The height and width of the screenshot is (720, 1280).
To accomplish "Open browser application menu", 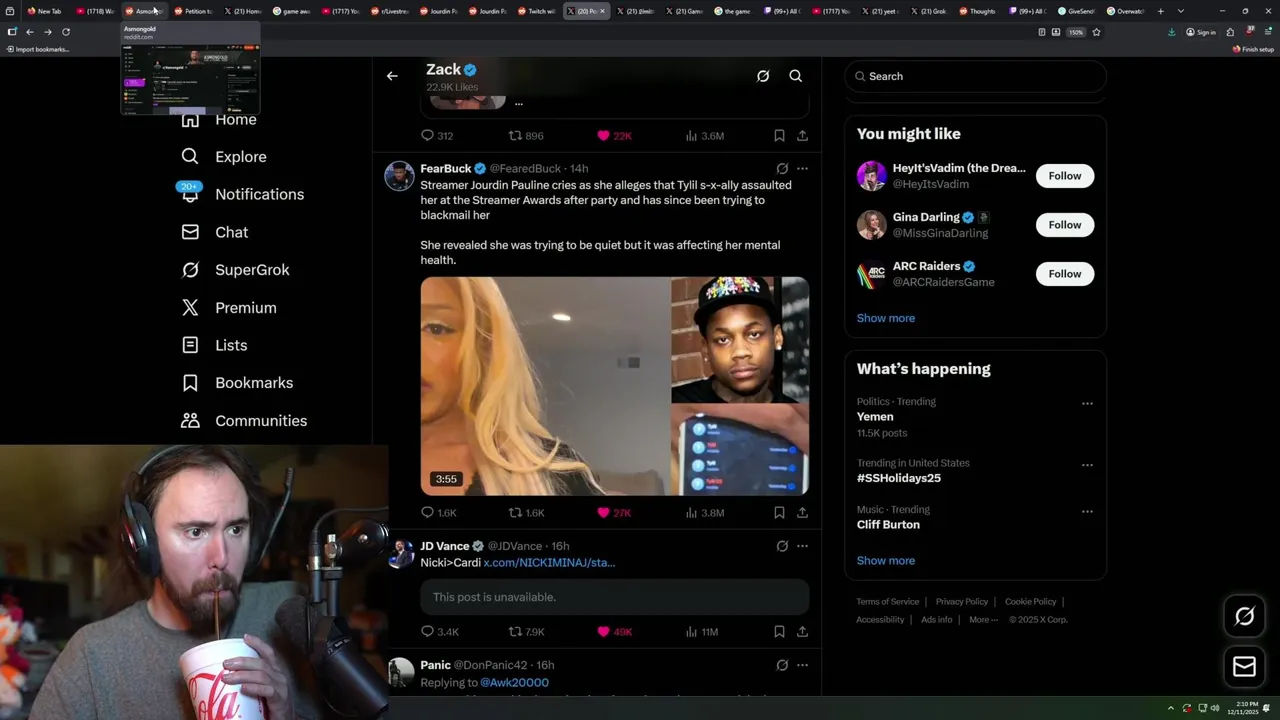I will tap(1269, 32).
